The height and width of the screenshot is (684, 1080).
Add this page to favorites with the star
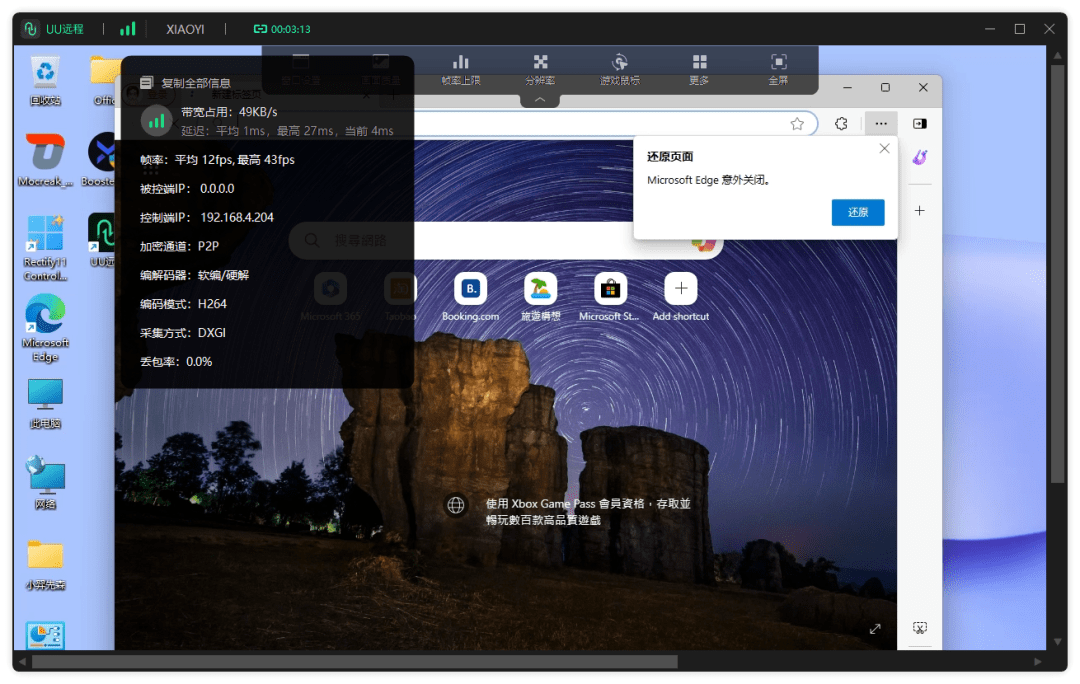[x=797, y=124]
